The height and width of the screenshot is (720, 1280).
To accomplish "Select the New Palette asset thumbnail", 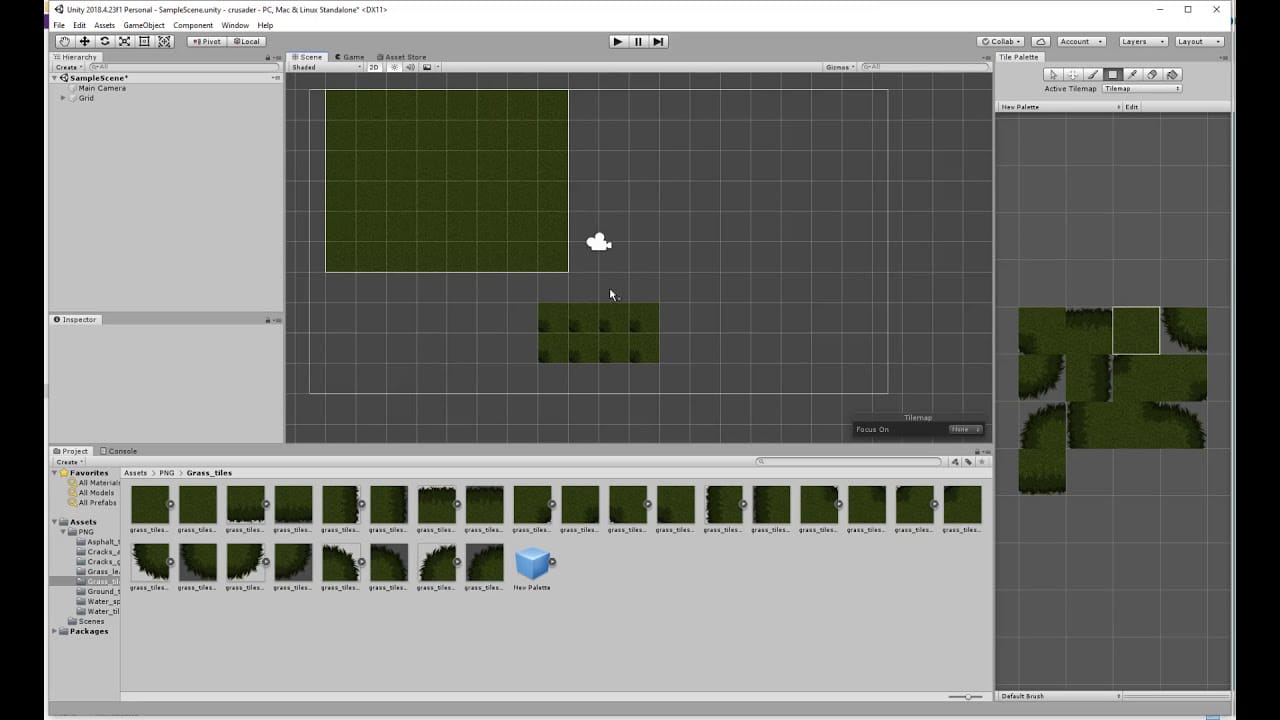I will coord(532,562).
